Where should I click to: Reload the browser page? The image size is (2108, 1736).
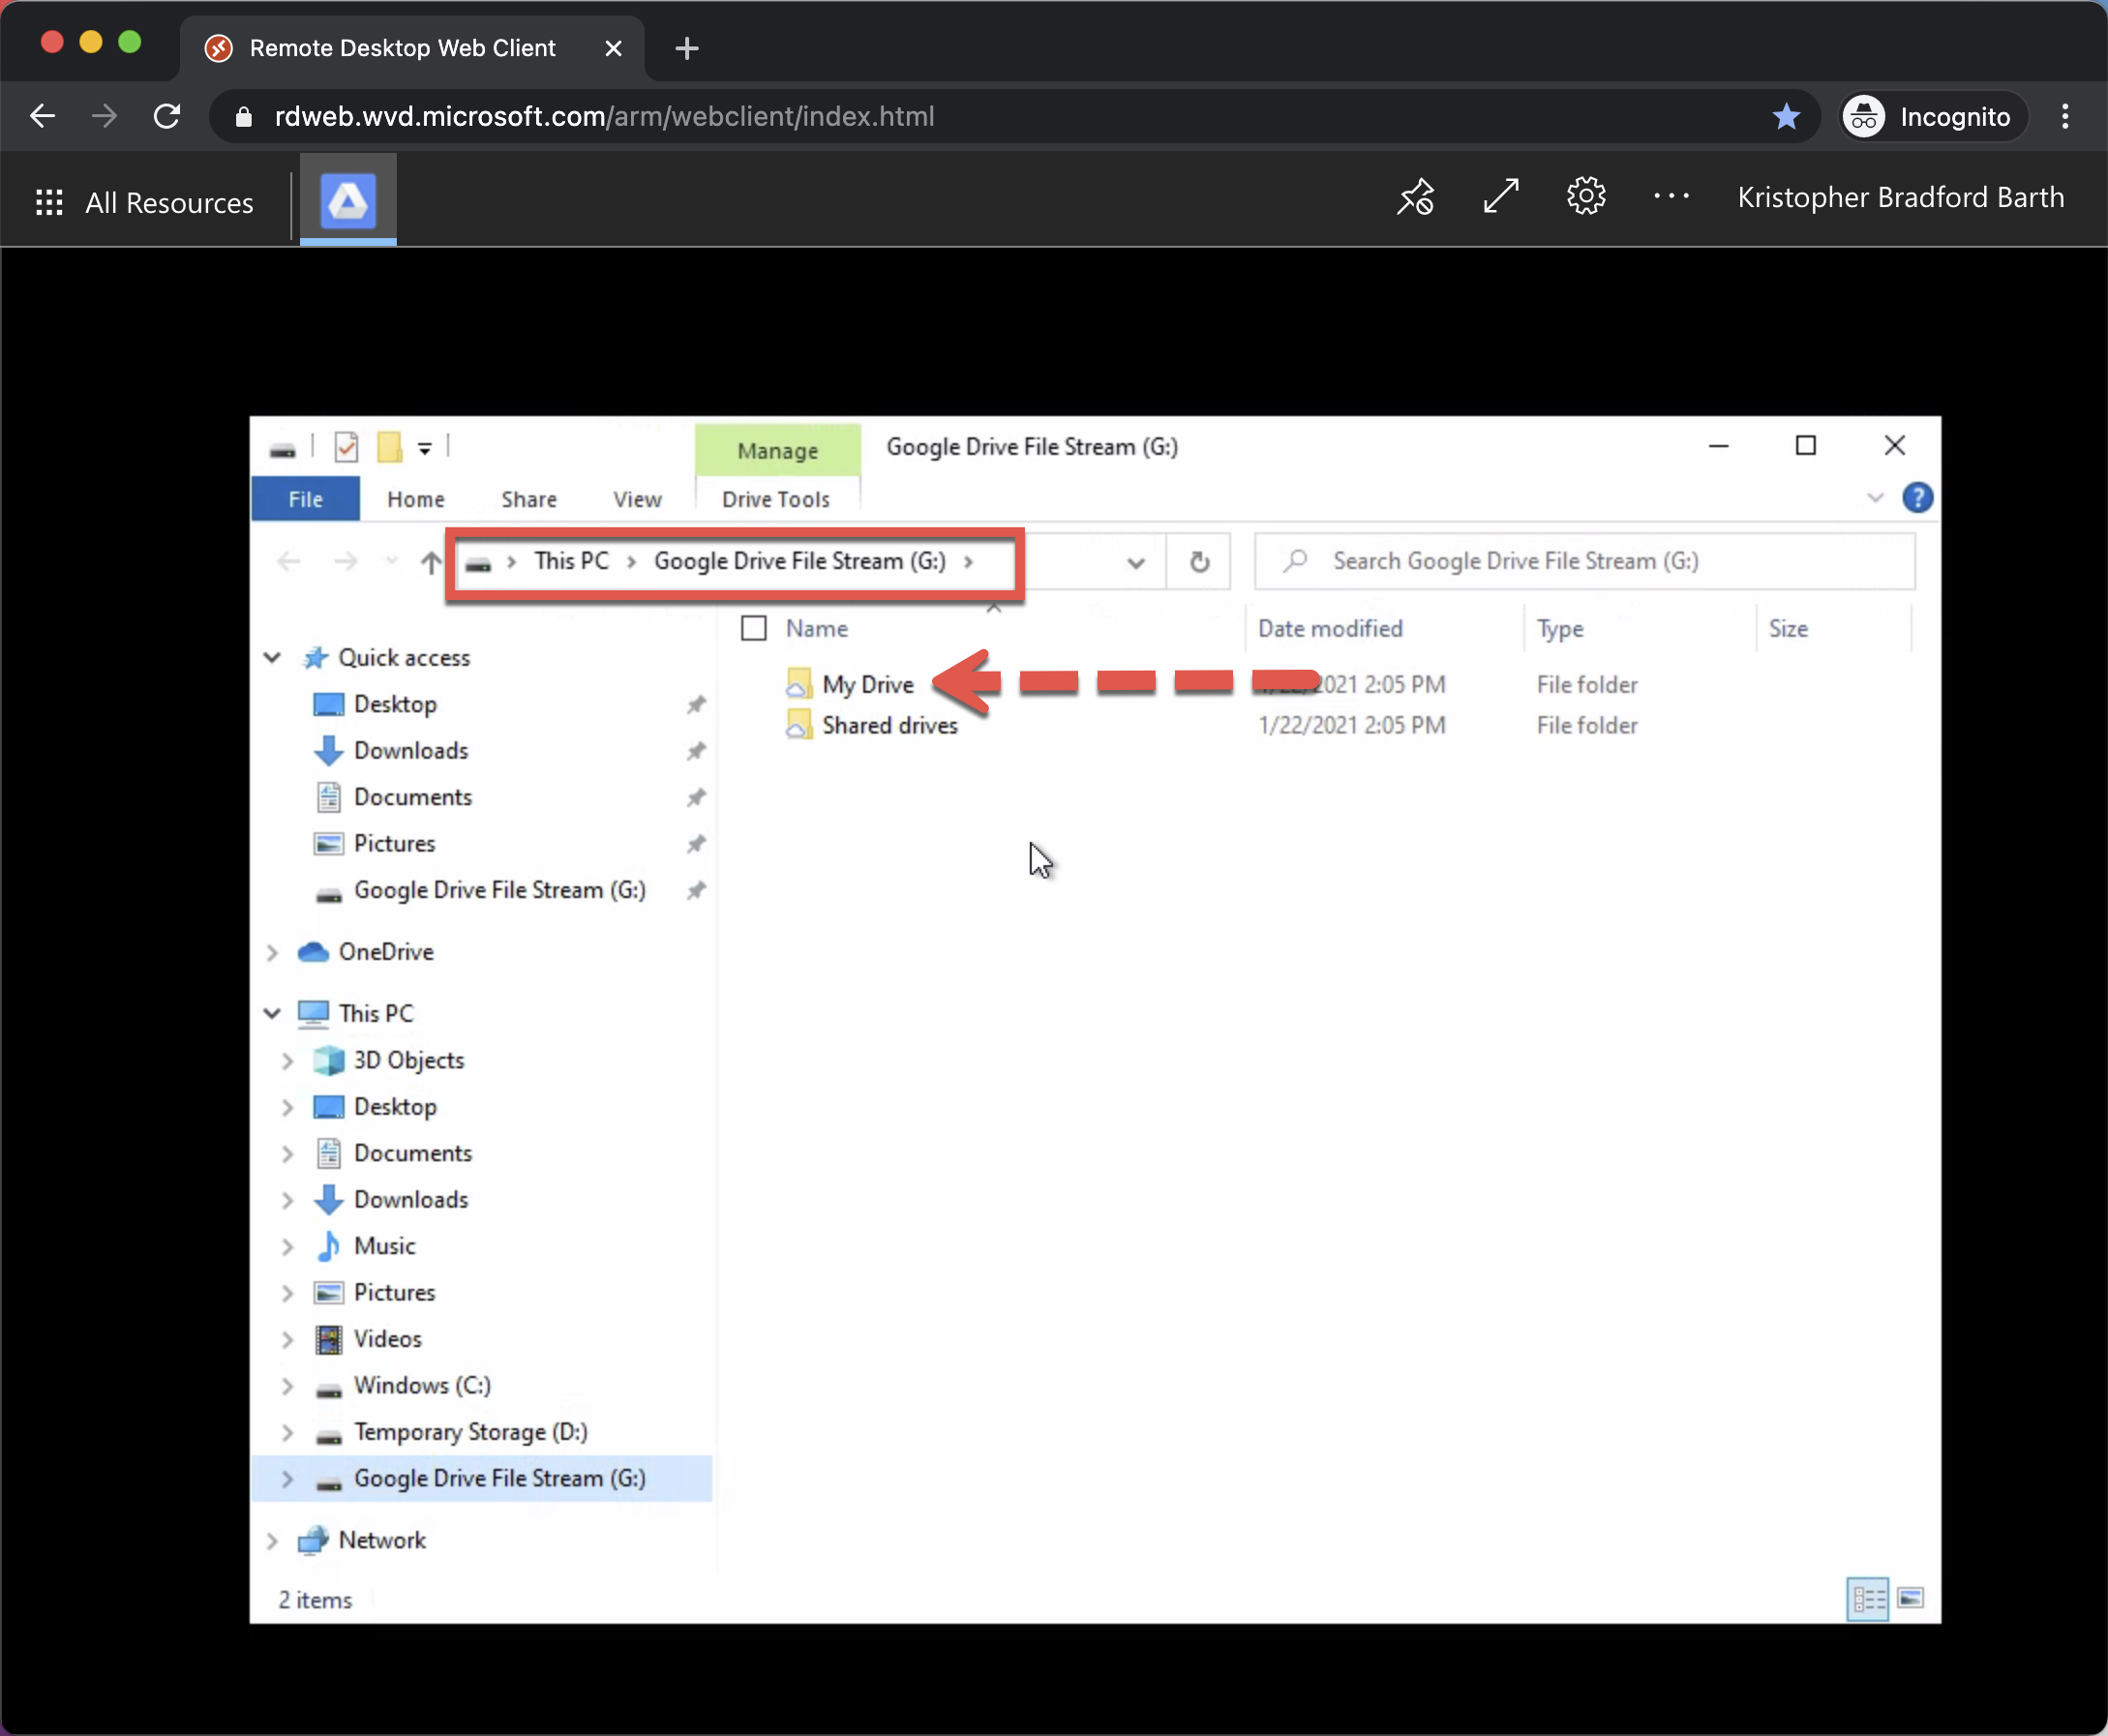pos(167,117)
